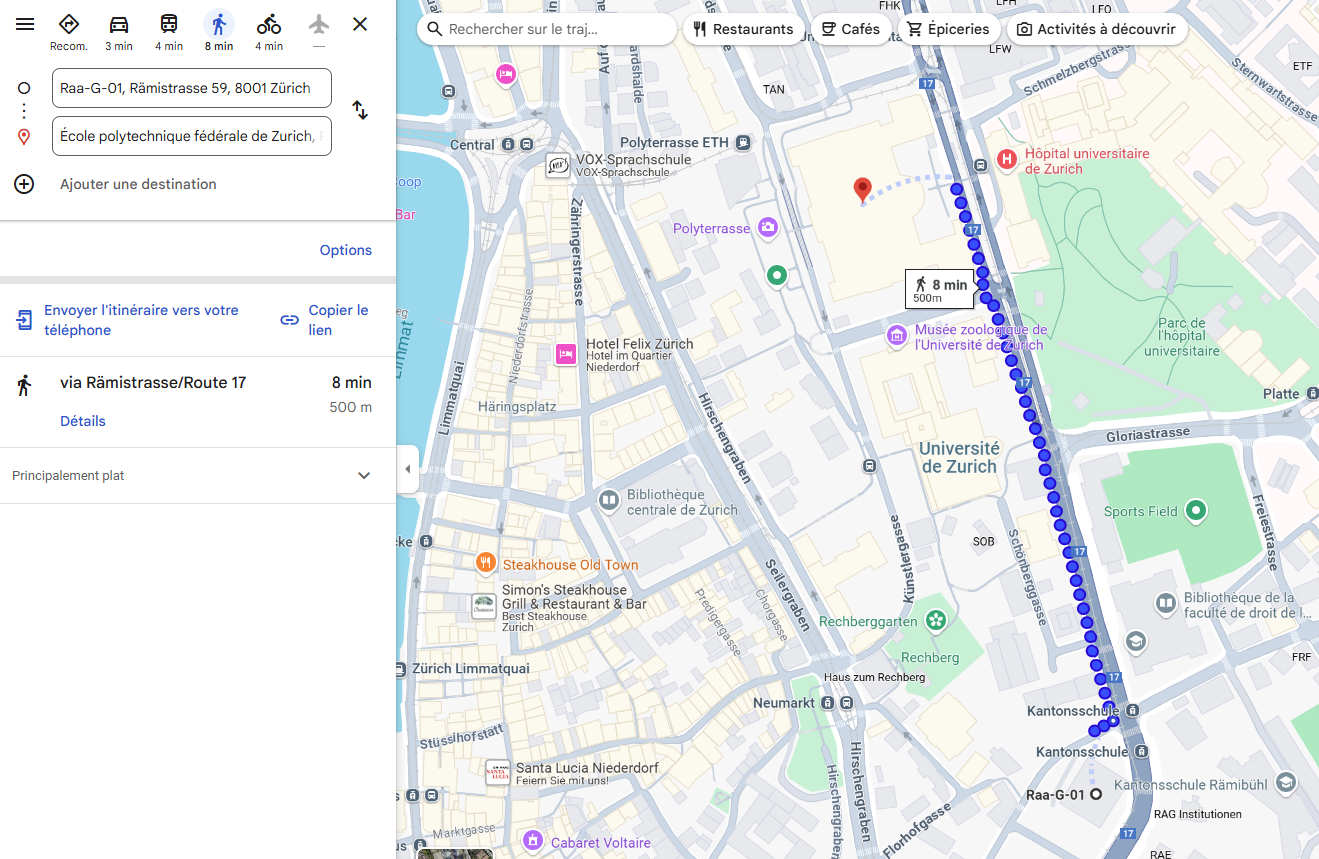Click Neumarkt transit stop icon
The image size is (1319, 859).
(x=828, y=703)
